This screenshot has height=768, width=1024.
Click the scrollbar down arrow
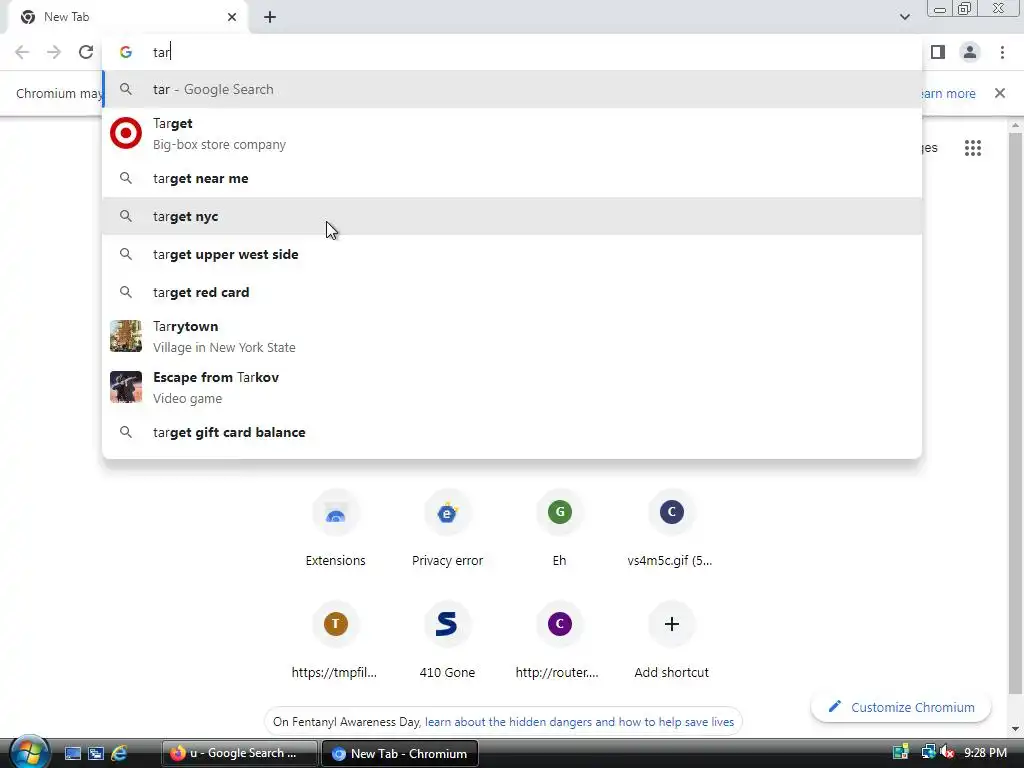click(x=1015, y=728)
